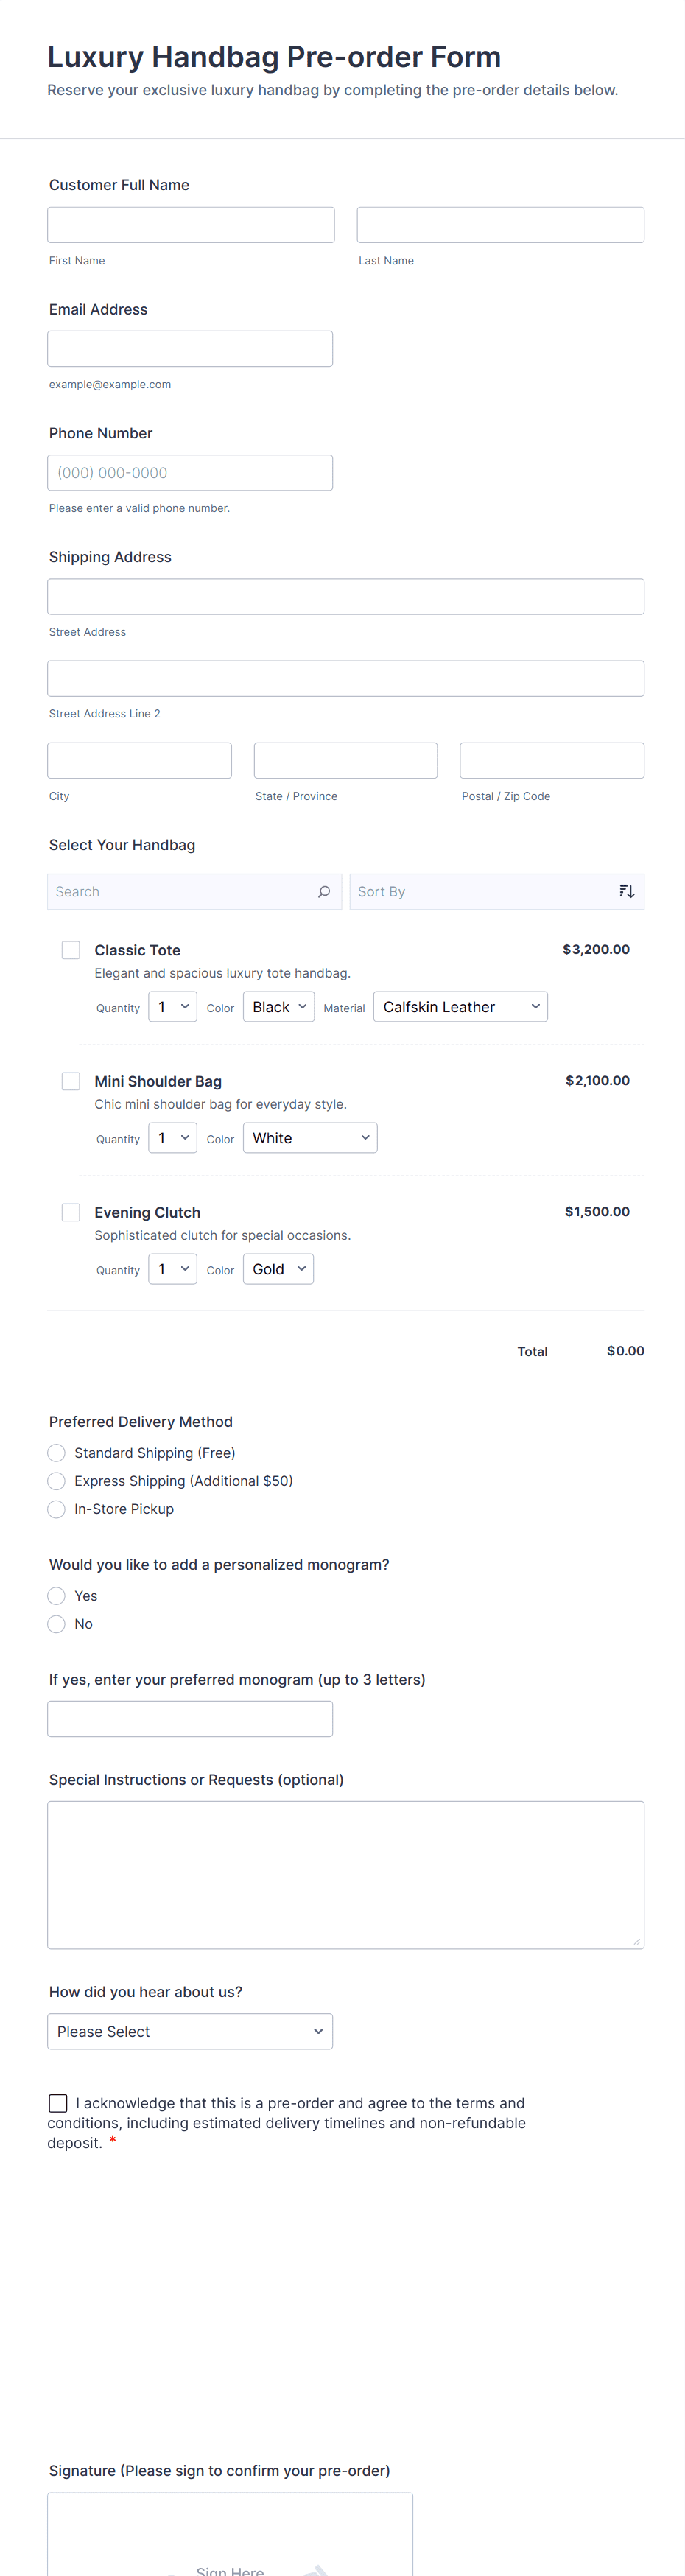Select Express Shipping delivery option
The width and height of the screenshot is (685, 2576).
pyautogui.click(x=57, y=1481)
